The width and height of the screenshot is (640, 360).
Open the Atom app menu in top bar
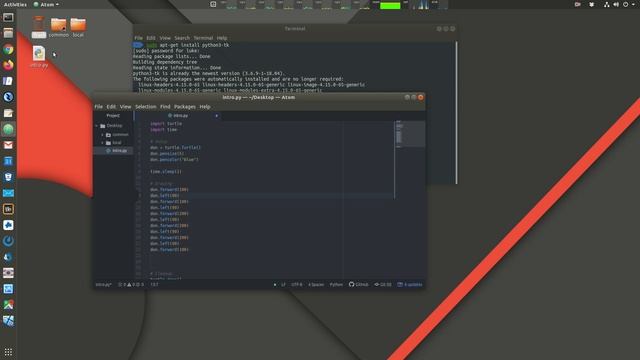click(46, 4)
